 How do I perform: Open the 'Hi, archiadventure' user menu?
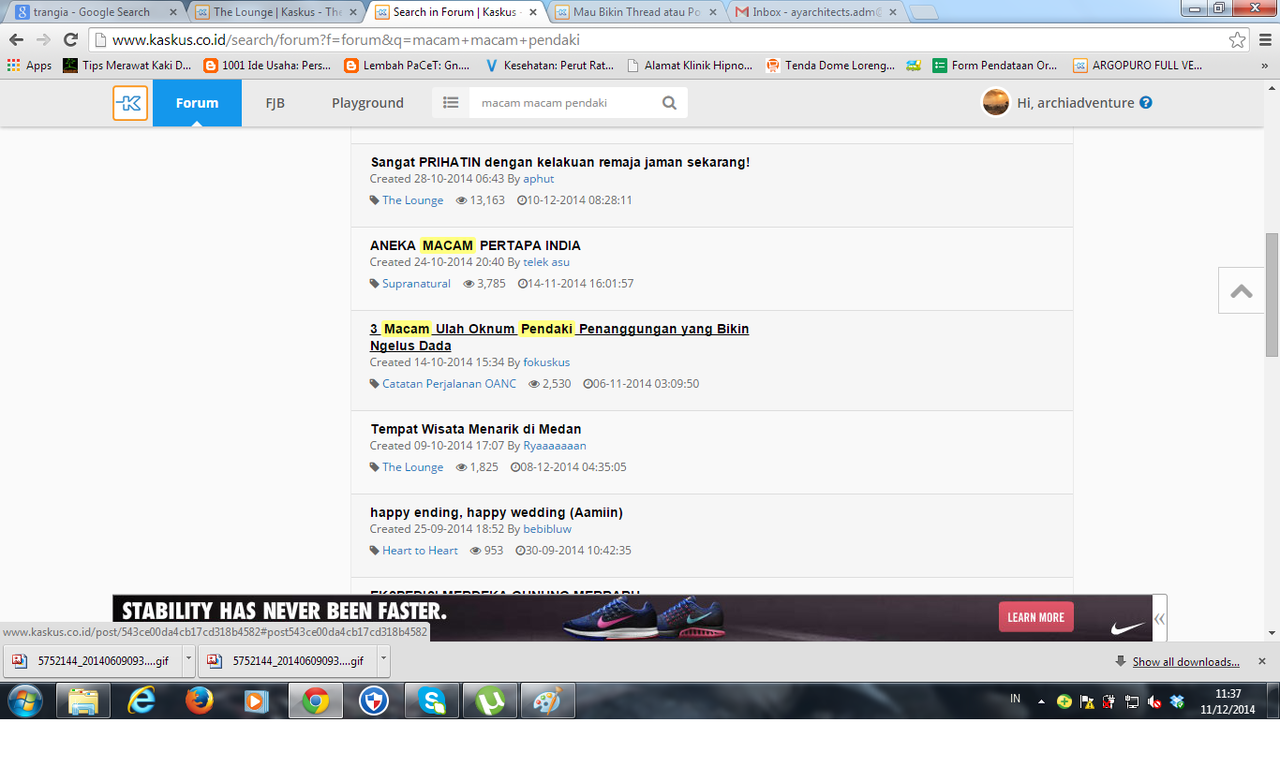1075,103
